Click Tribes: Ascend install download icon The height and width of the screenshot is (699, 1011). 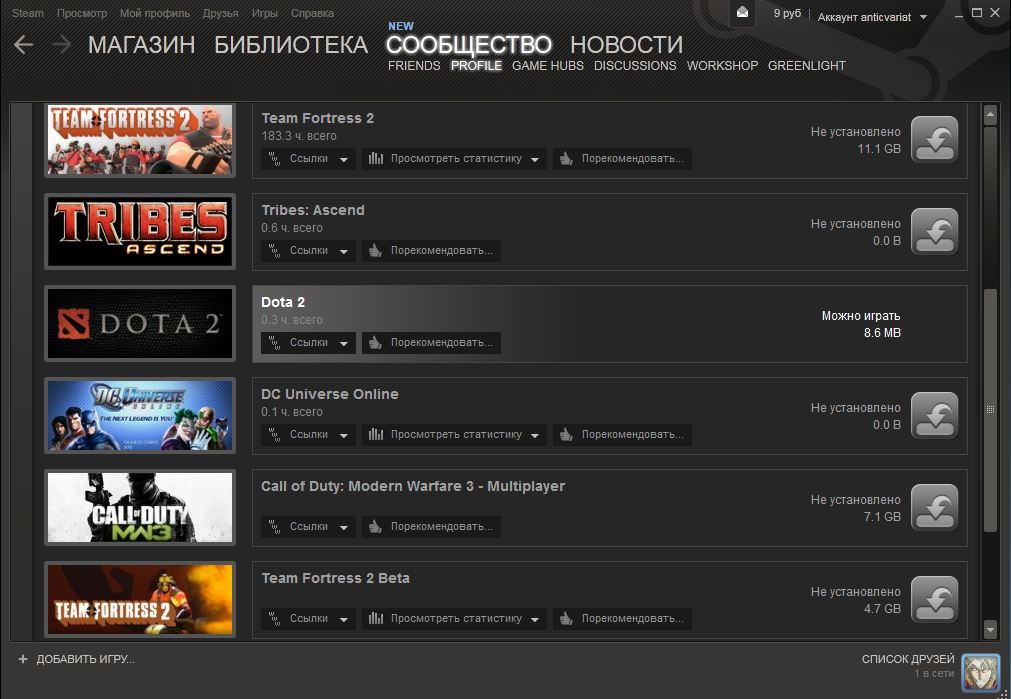(934, 231)
